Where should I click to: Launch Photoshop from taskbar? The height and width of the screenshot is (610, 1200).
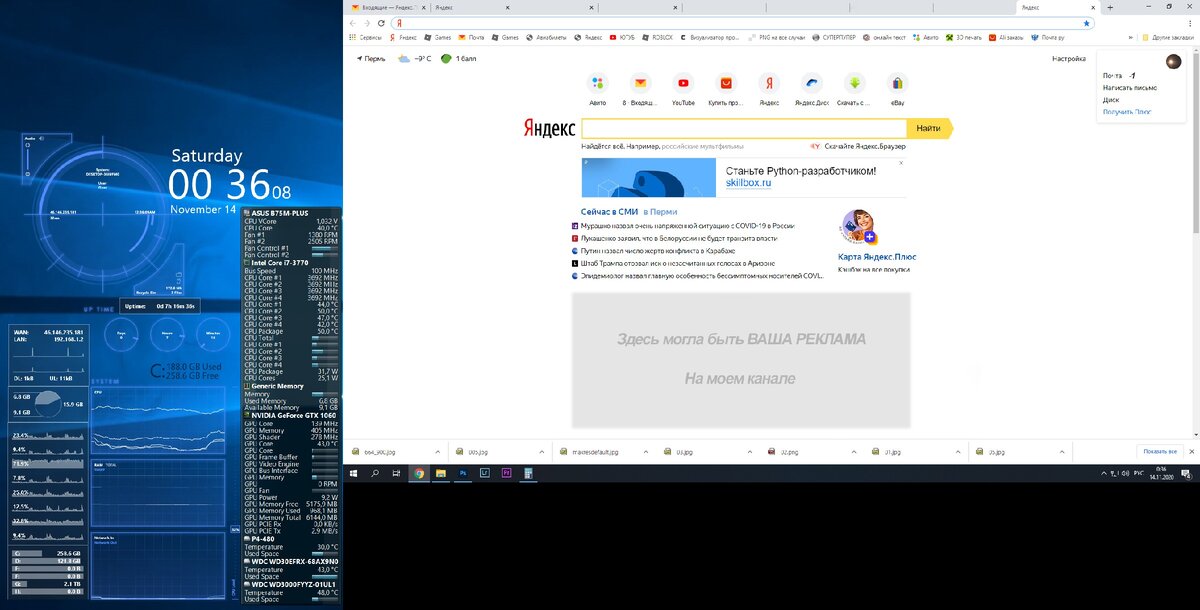pos(463,473)
